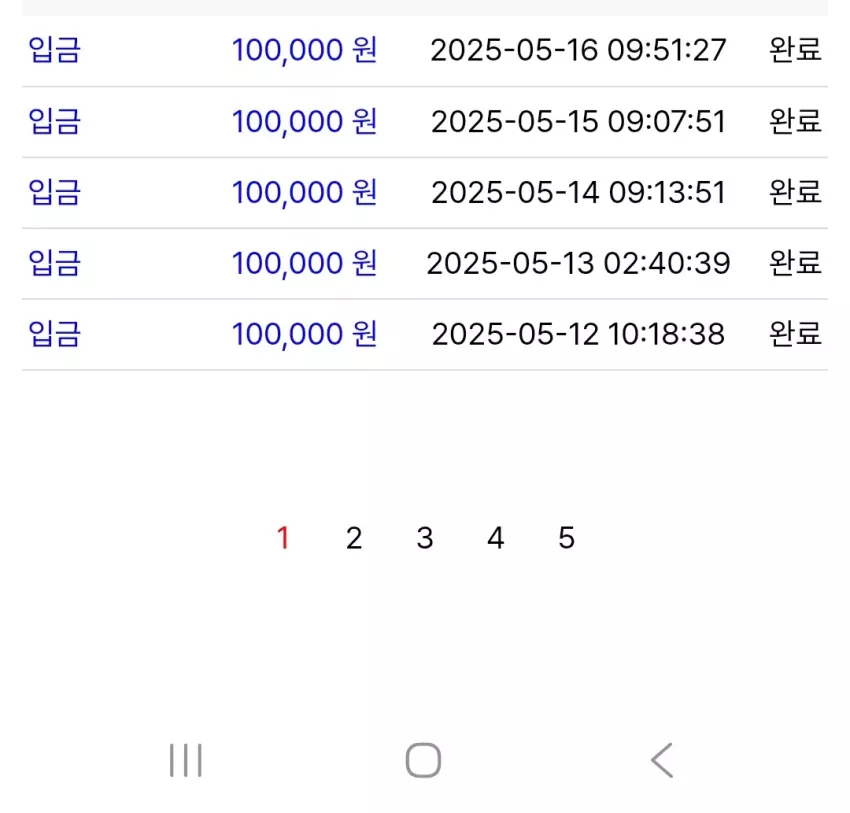Go to page 3 of history
The width and height of the screenshot is (850, 813).
coord(425,538)
